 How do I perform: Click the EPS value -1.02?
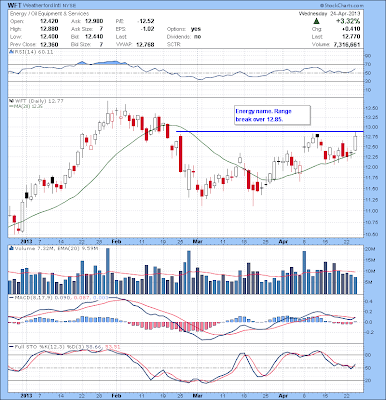(148, 29)
